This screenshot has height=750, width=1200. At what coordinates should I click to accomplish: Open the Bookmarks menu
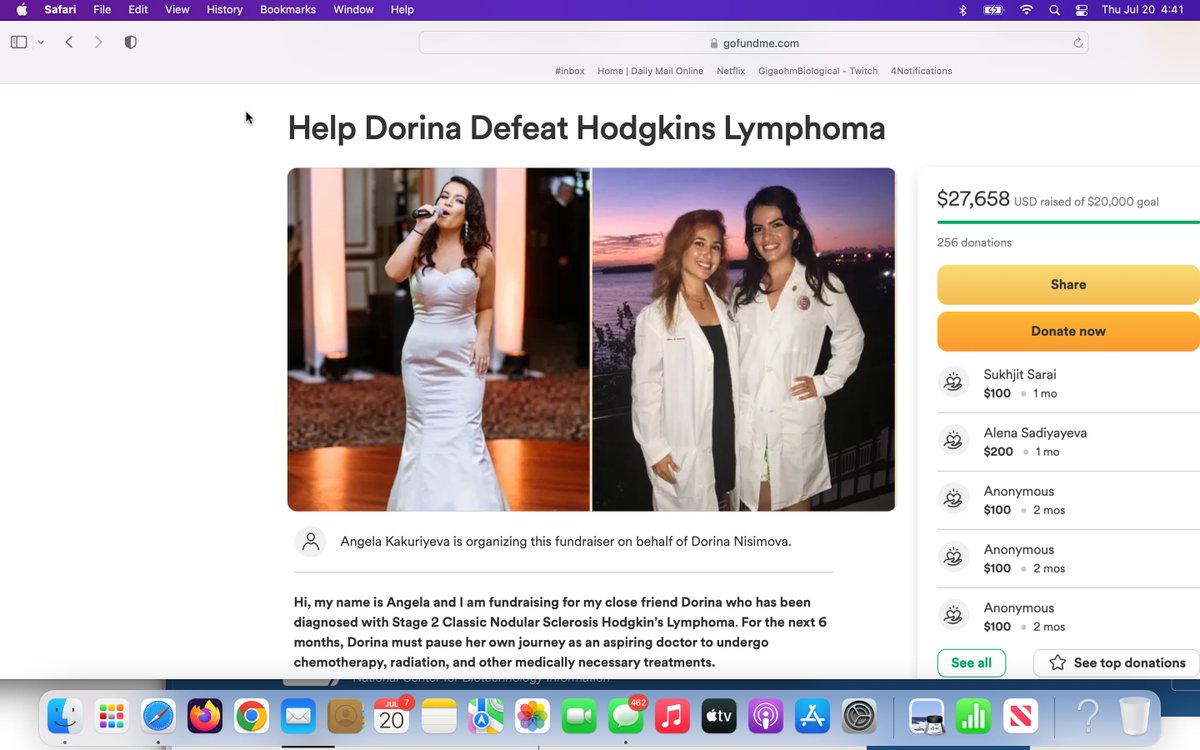click(287, 10)
